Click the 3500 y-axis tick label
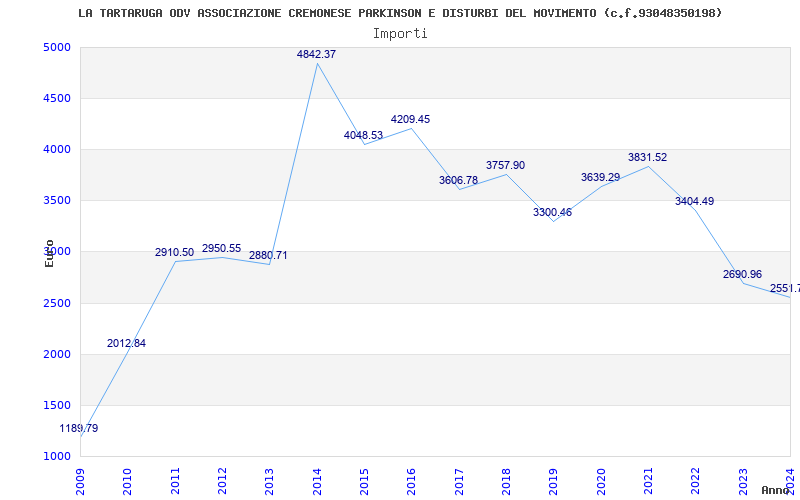This screenshot has height=500, width=800. point(57,201)
